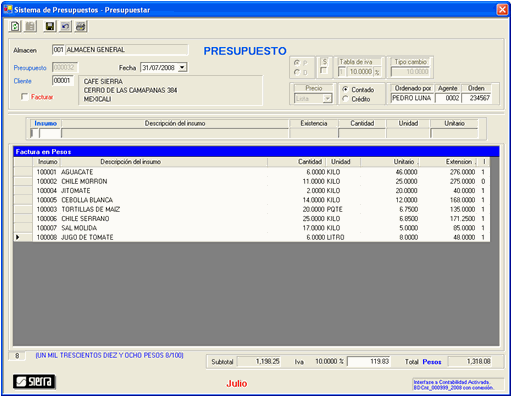Close the Presupuestar window
Screen dimensions: 512x397
(502, 10)
